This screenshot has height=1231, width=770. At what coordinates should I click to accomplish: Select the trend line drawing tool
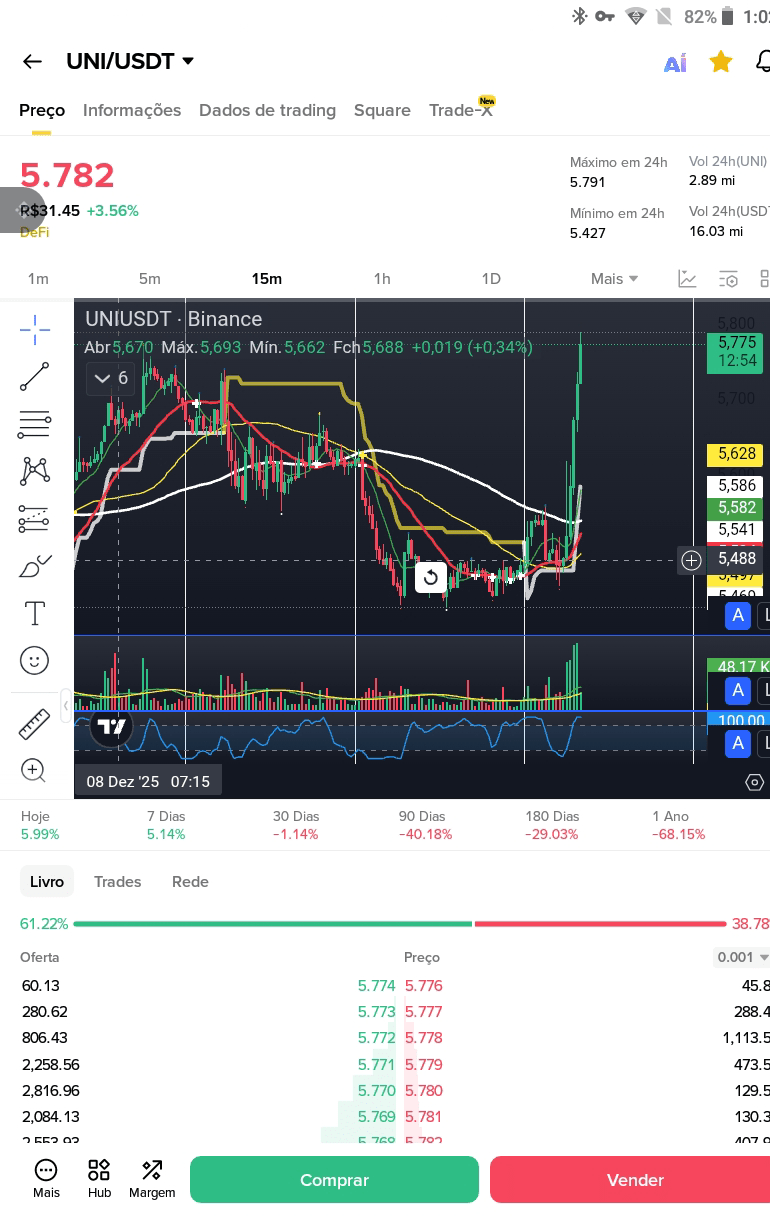[34, 377]
